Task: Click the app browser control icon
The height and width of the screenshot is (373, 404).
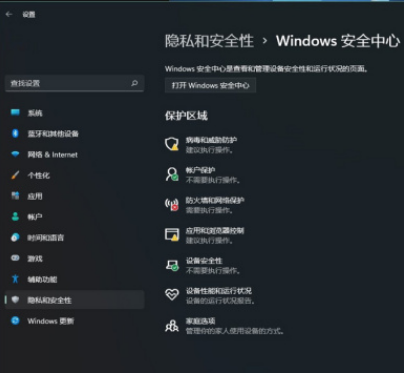Action: pos(172,235)
